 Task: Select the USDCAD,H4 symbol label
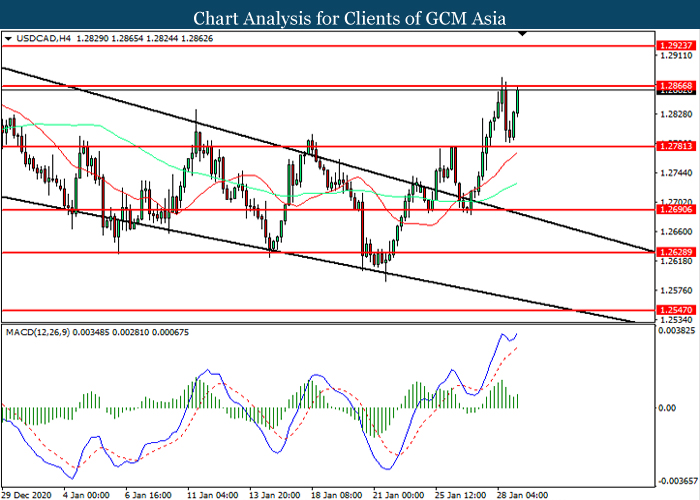39,39
